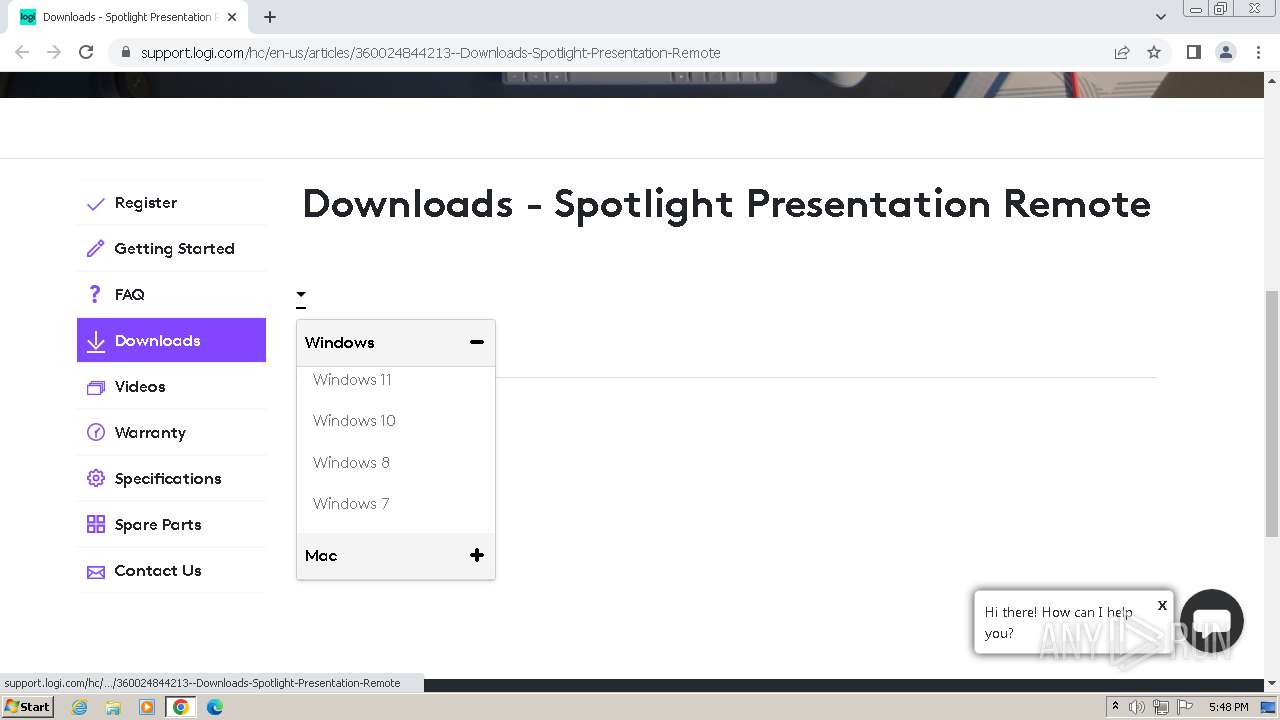Image resolution: width=1280 pixels, height=720 pixels.
Task: Click the browser back arrow
Action: click(x=22, y=52)
